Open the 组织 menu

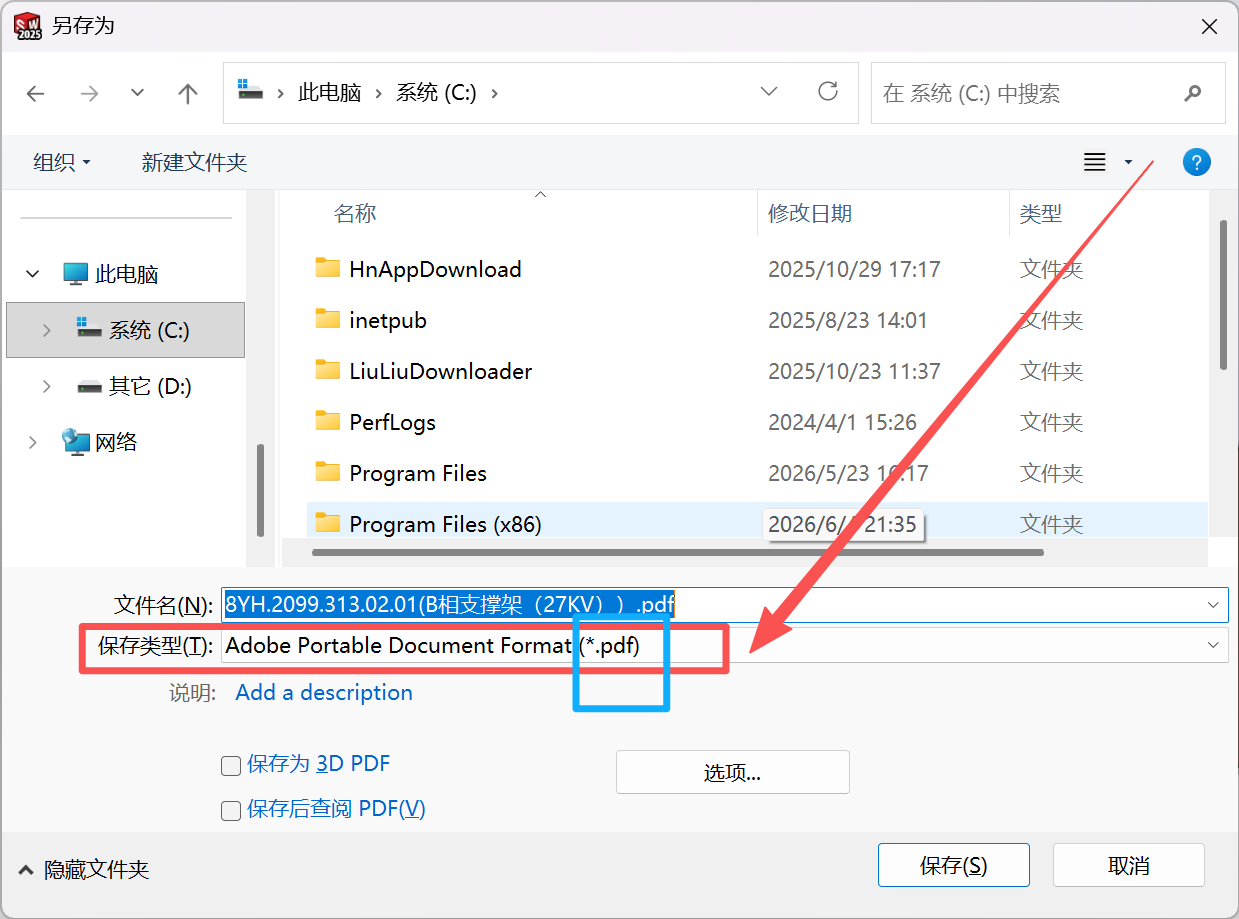[62, 162]
